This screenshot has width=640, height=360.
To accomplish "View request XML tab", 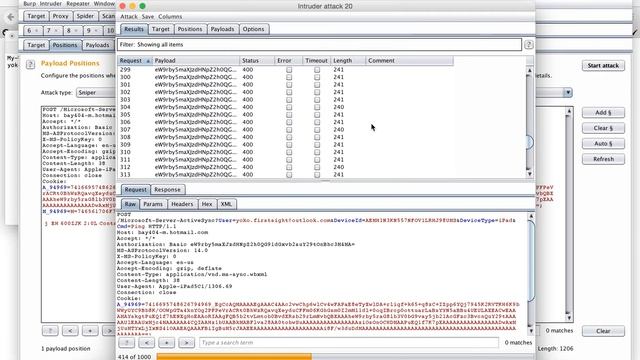I will (x=226, y=204).
